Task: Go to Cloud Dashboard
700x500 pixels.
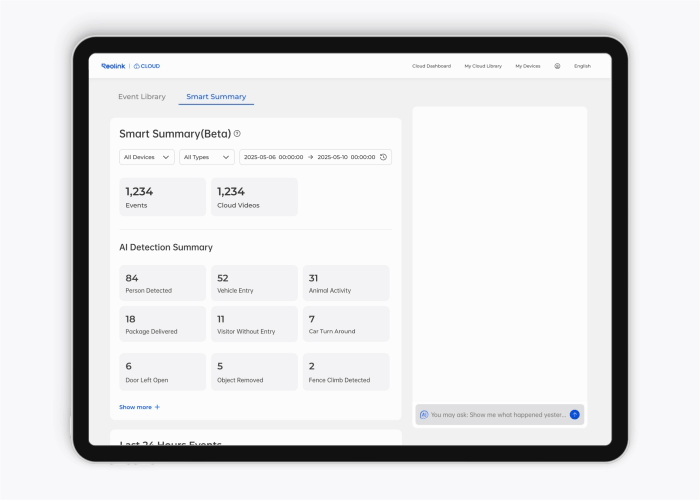Action: click(431, 66)
